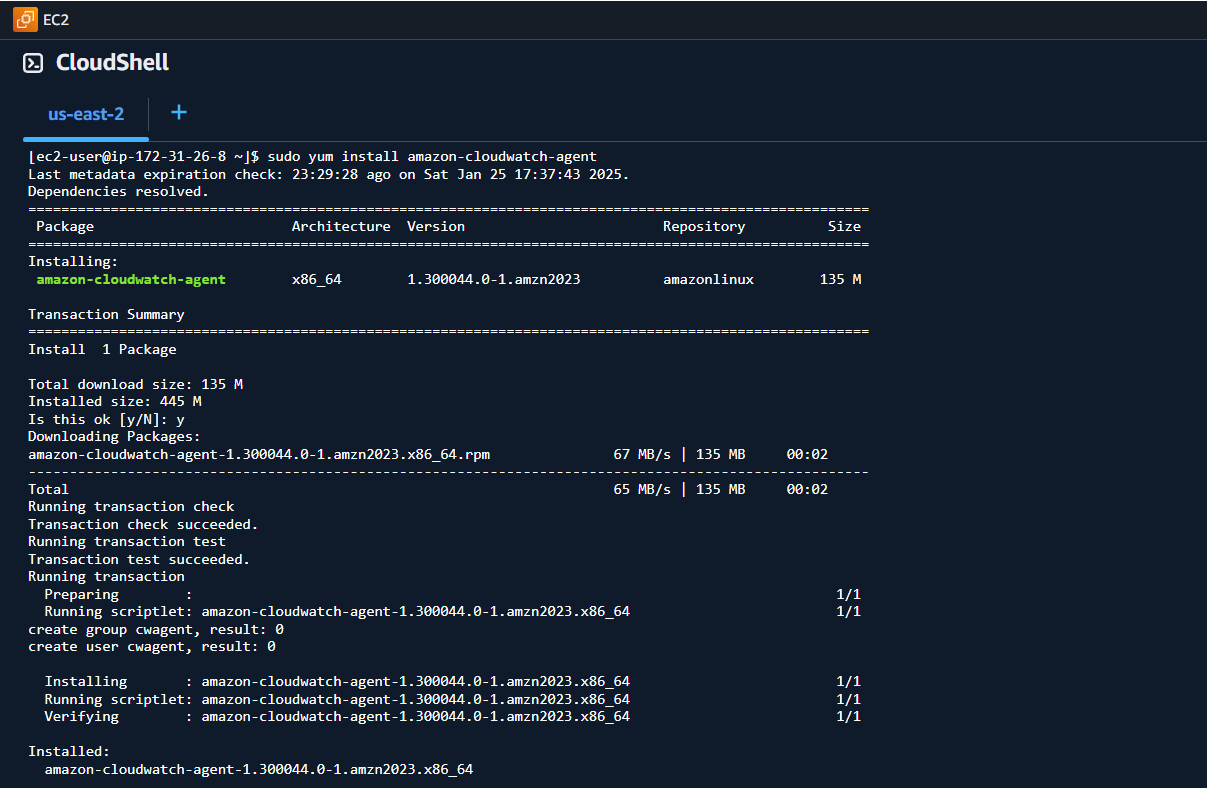Viewport: 1207px width, 788px height.
Task: Click the Installed: heading line
Action: pos(69,752)
